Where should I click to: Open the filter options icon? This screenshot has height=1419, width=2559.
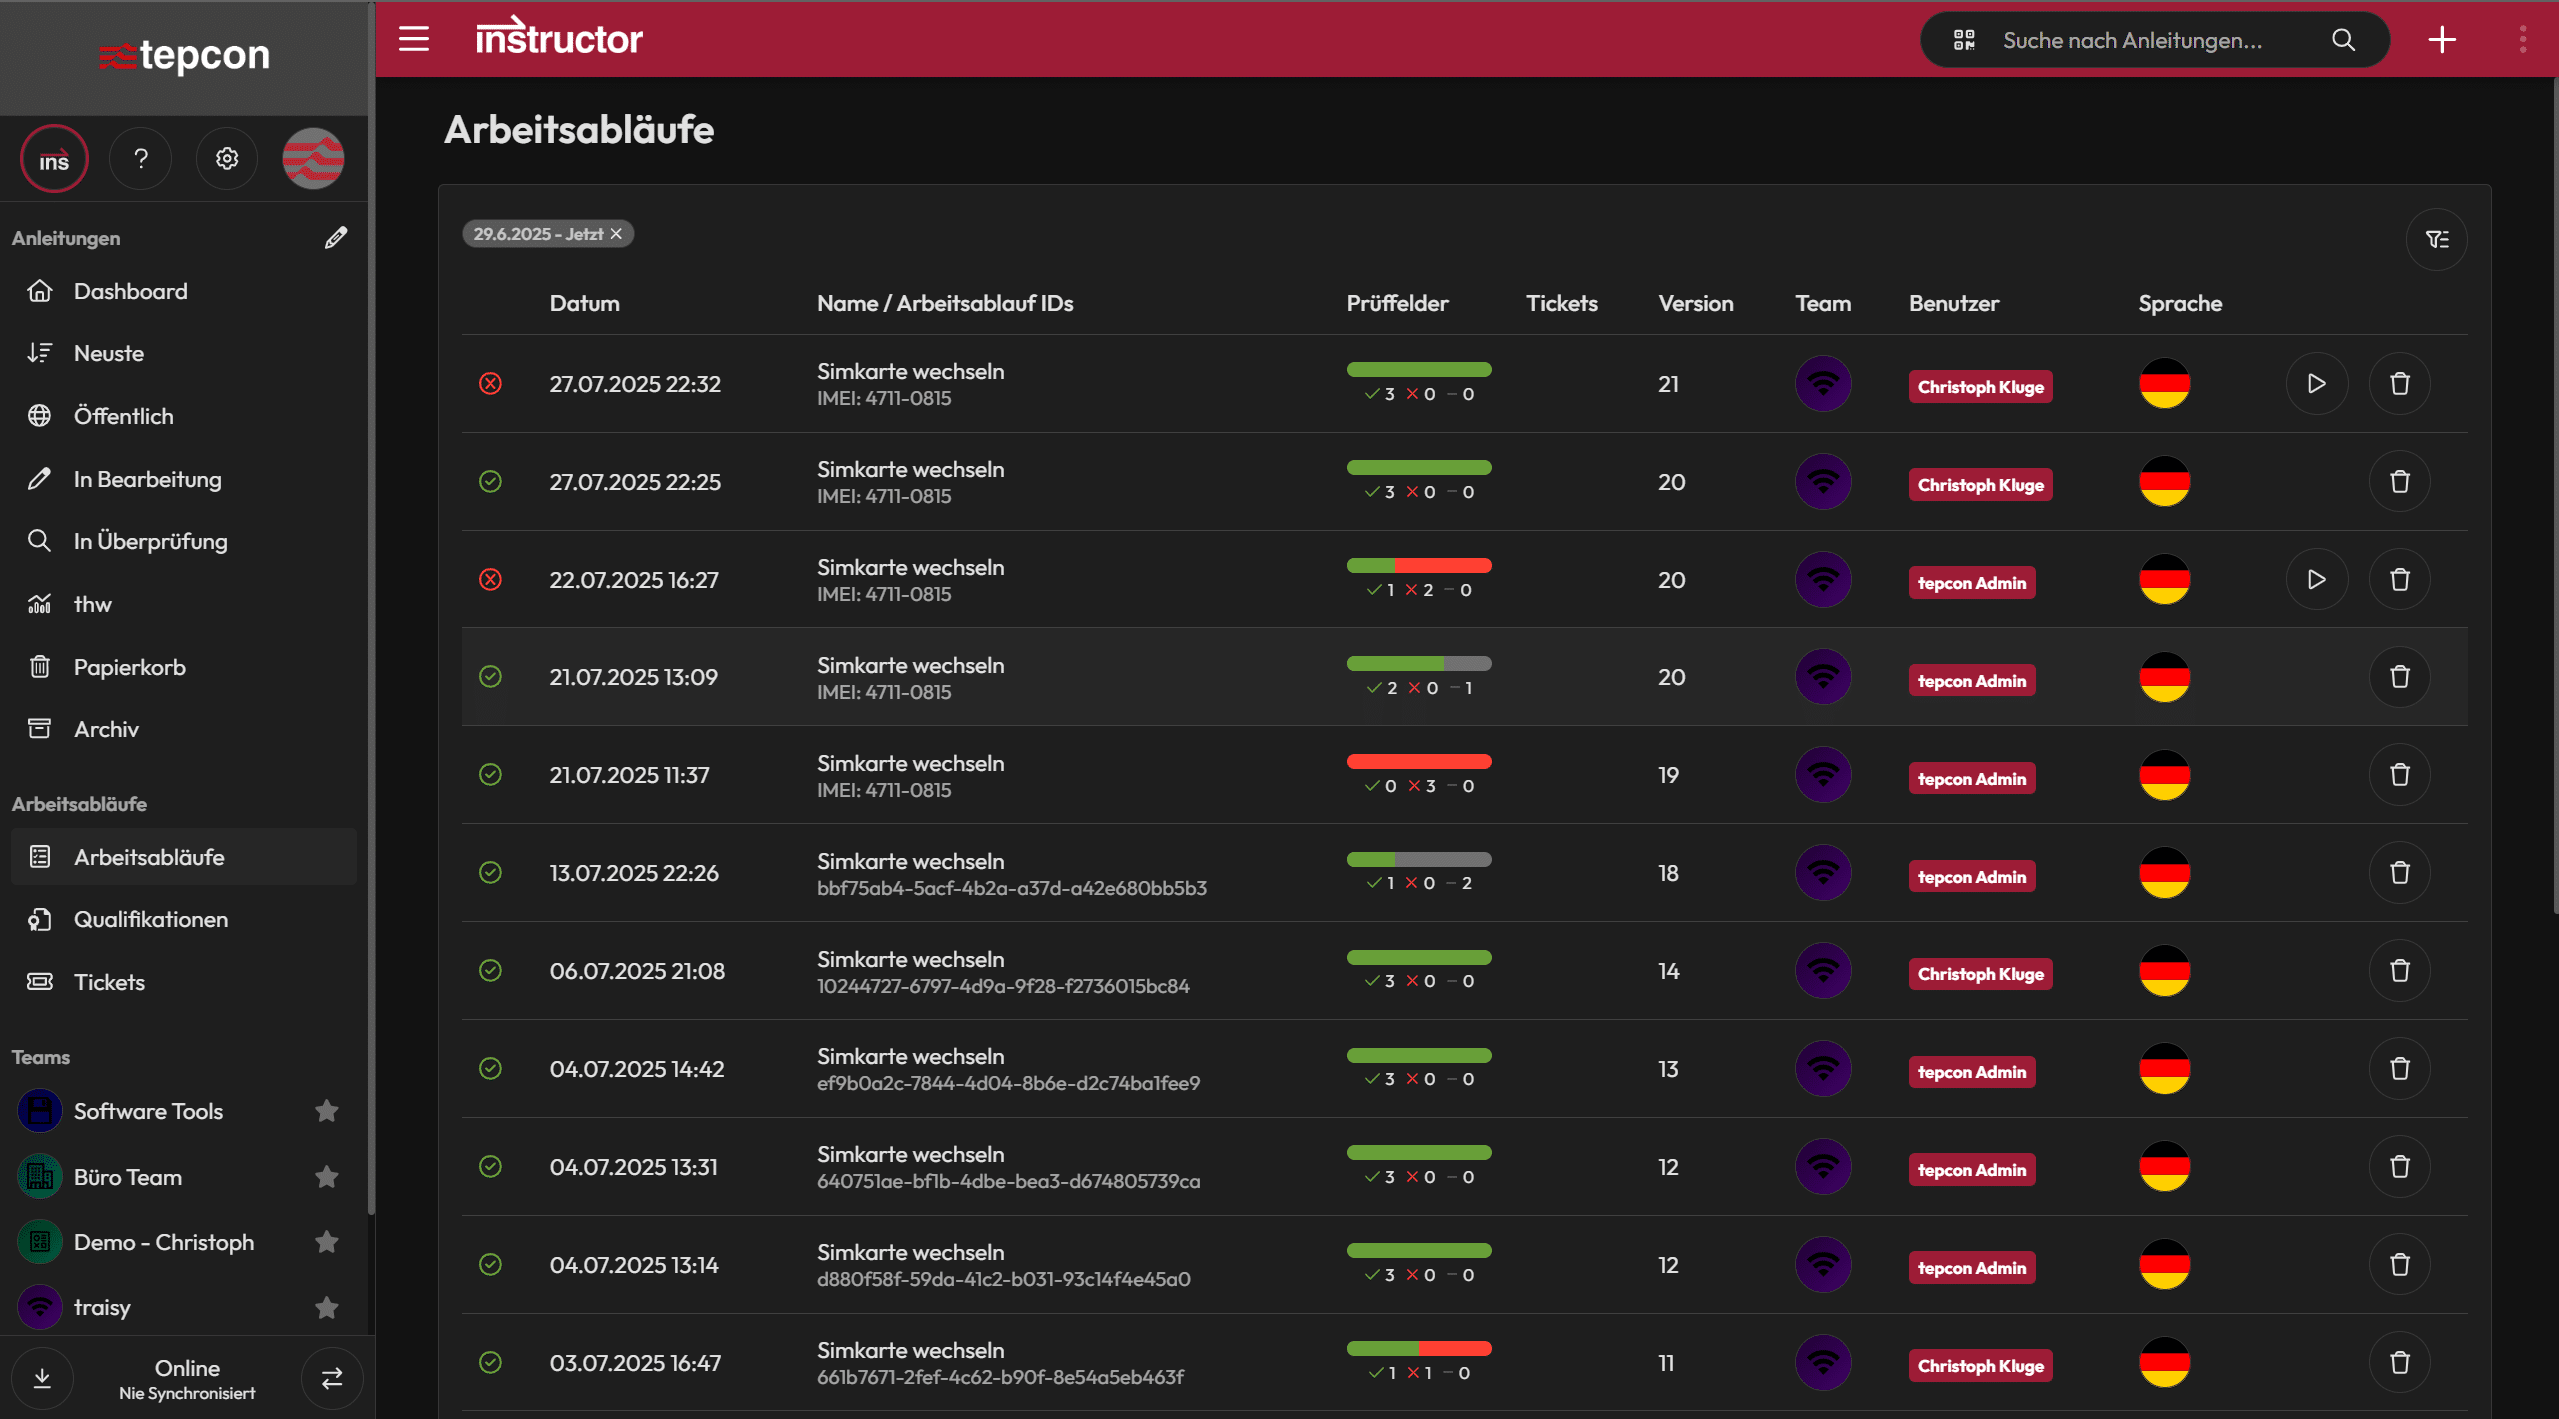[x=2436, y=239]
